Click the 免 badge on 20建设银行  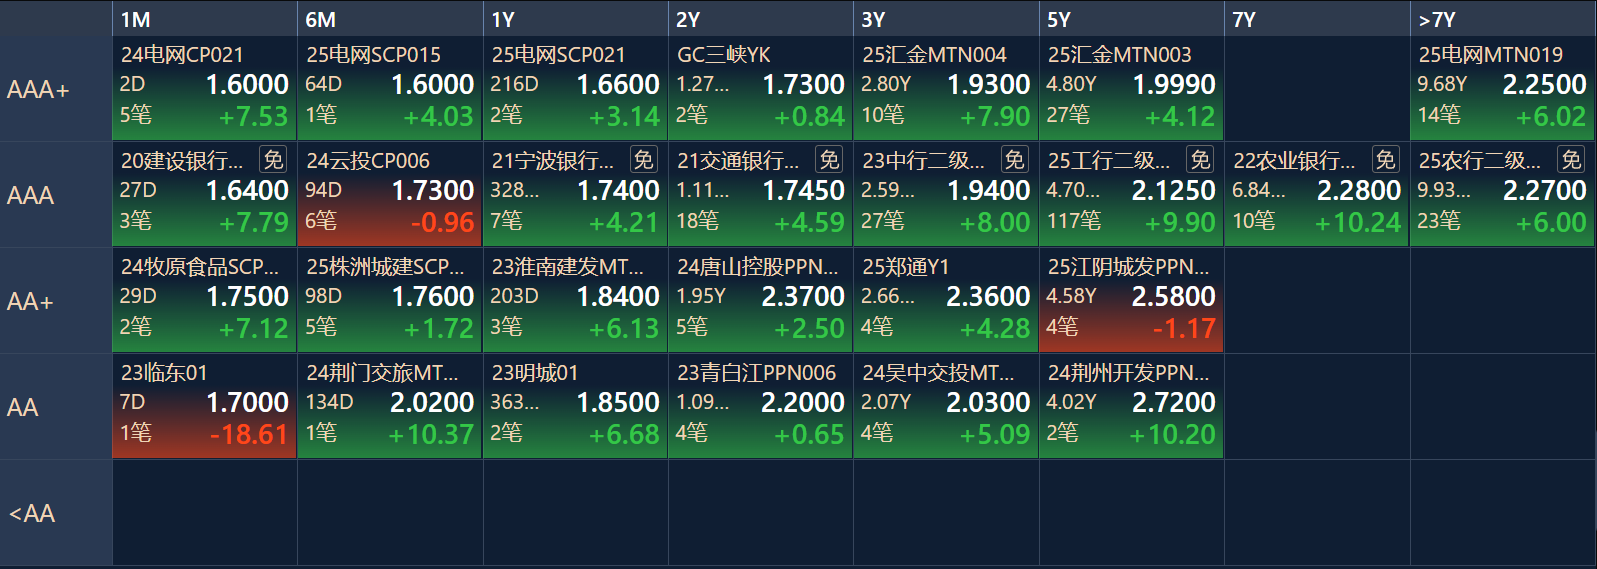(x=273, y=160)
